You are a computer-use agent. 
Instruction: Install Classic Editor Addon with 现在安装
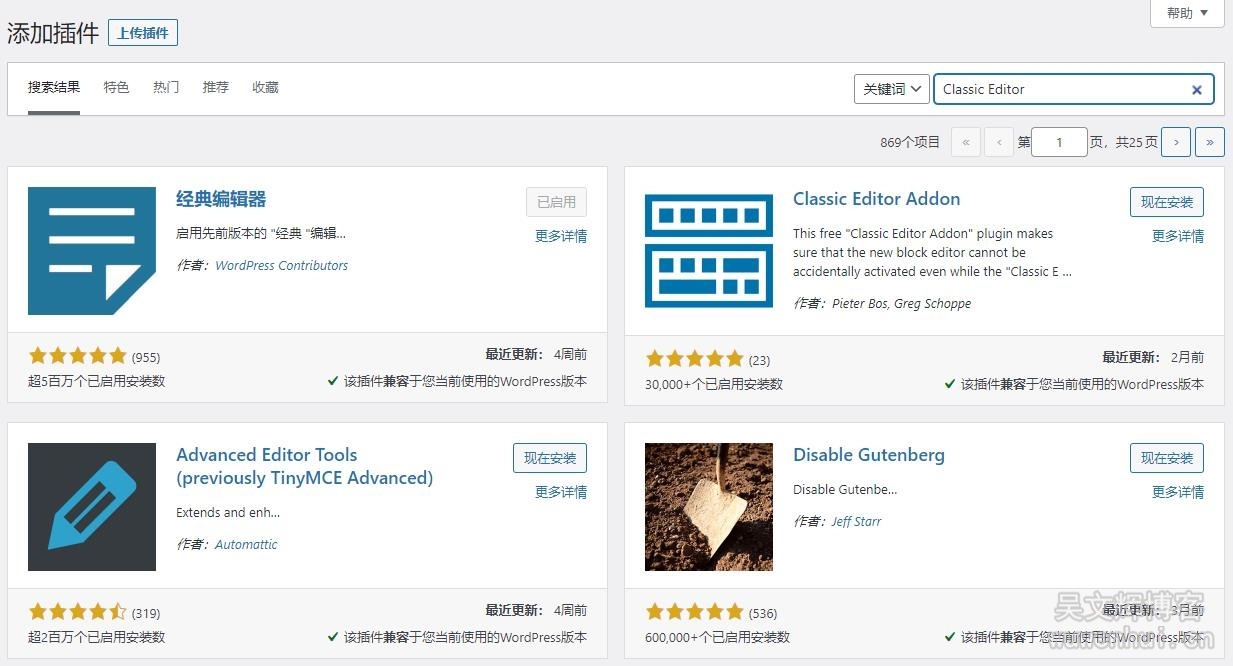click(x=1166, y=202)
